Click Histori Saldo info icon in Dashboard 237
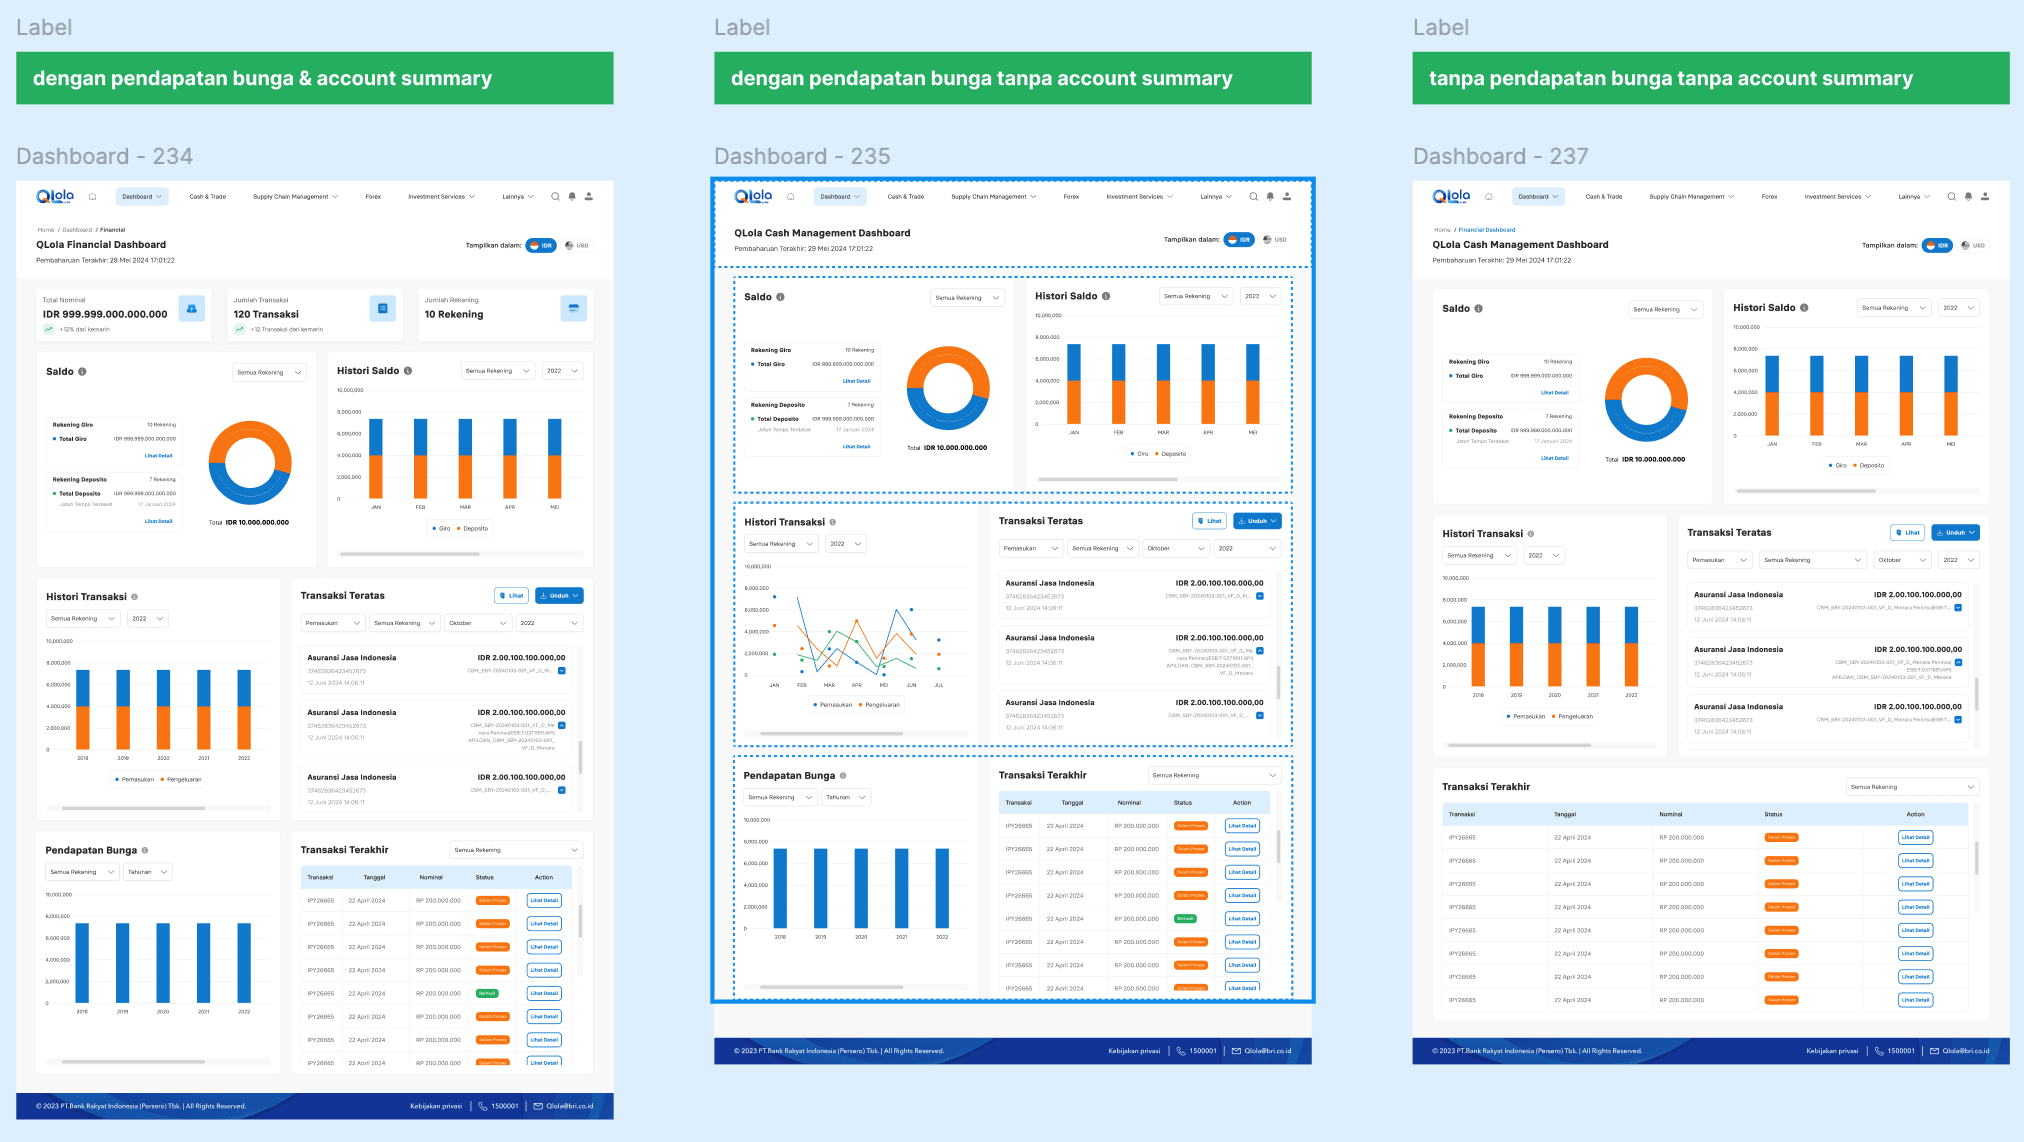The image size is (2024, 1142). [1804, 308]
